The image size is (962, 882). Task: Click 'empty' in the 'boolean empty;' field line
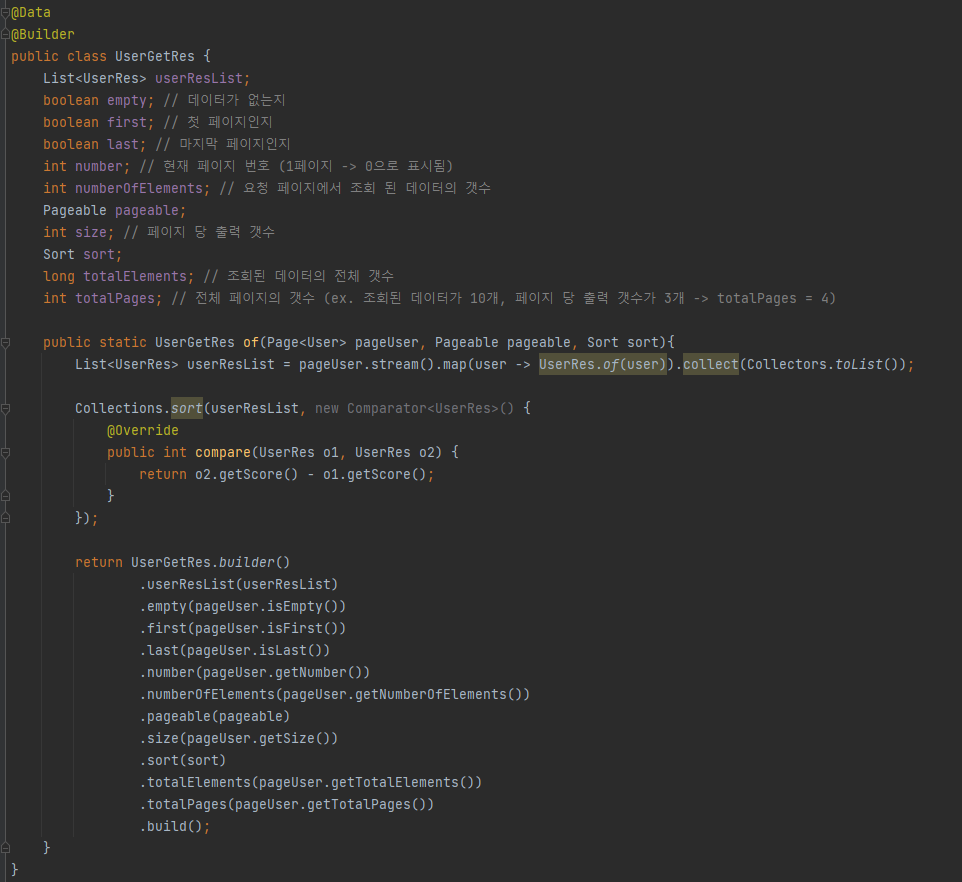tap(127, 101)
